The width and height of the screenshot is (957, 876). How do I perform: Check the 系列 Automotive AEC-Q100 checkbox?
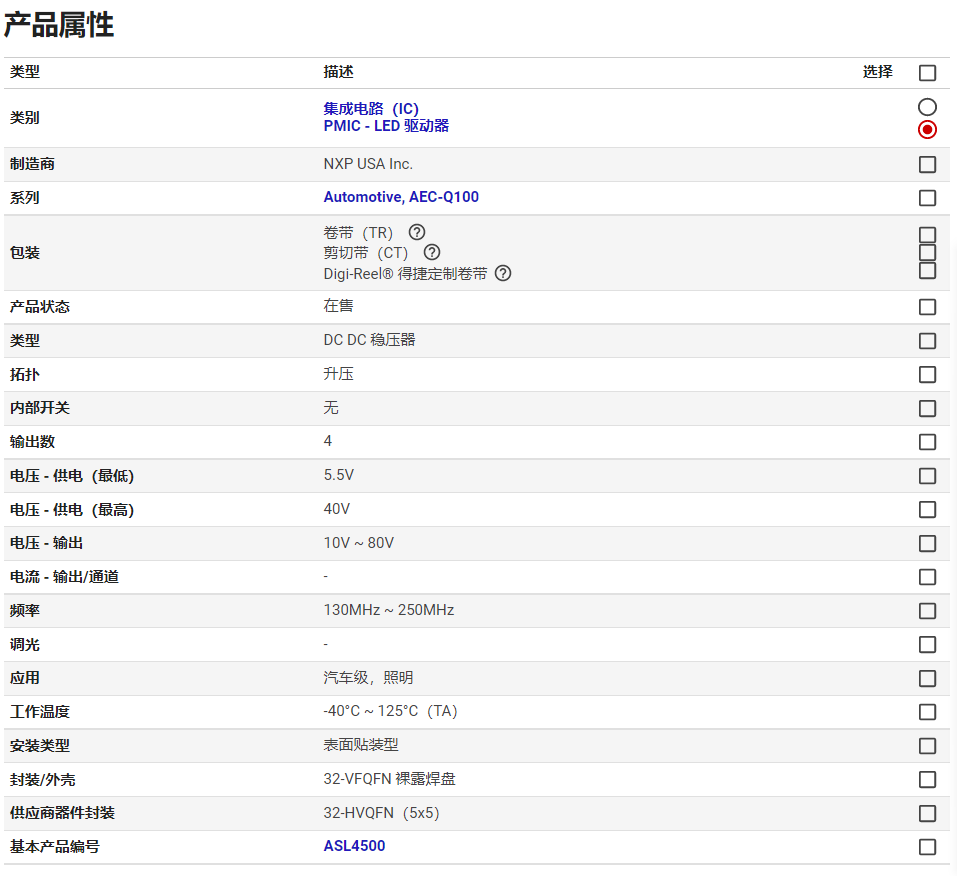[927, 198]
